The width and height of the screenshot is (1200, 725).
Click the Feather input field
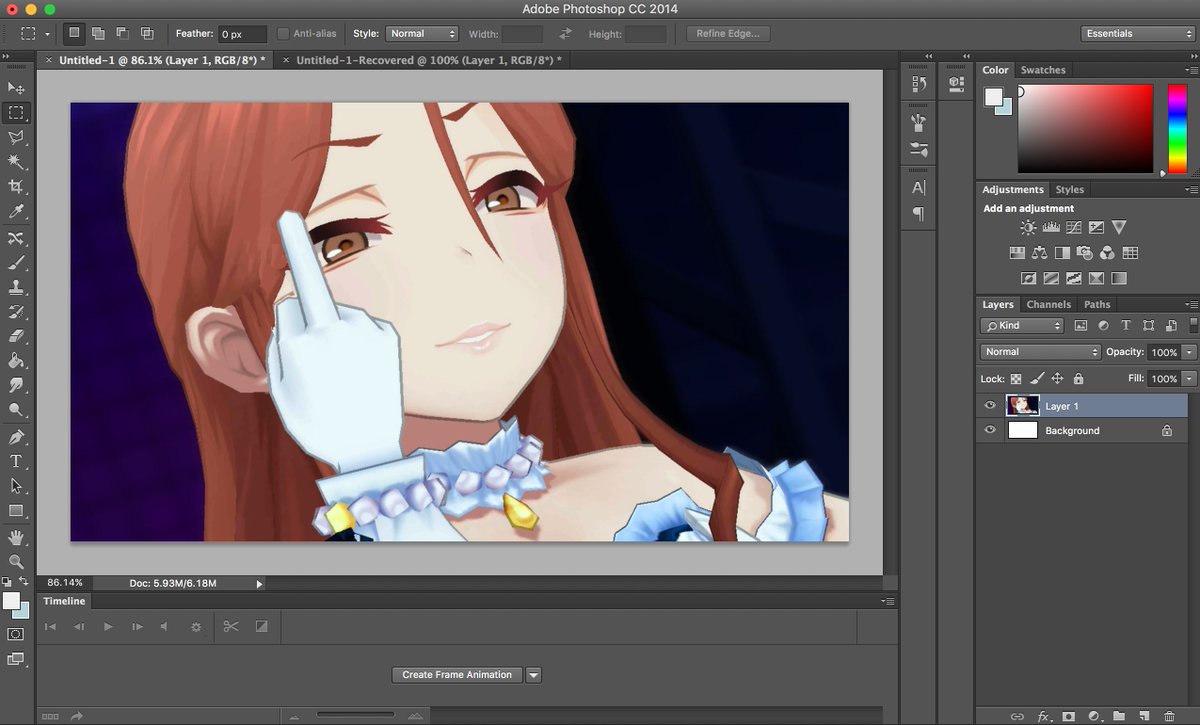(x=242, y=34)
